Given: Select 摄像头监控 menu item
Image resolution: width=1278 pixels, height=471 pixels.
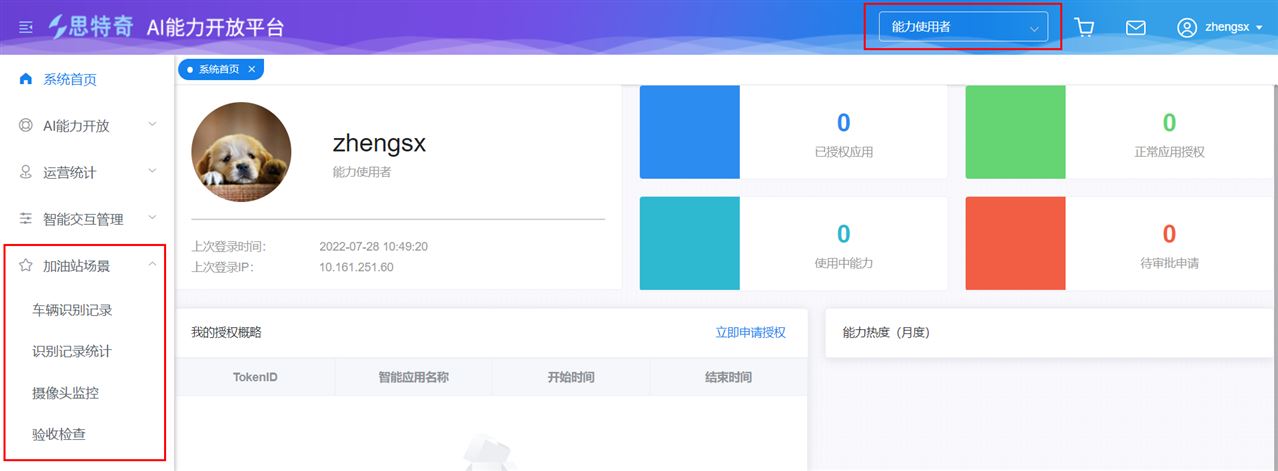Looking at the screenshot, I should pyautogui.click(x=66, y=393).
